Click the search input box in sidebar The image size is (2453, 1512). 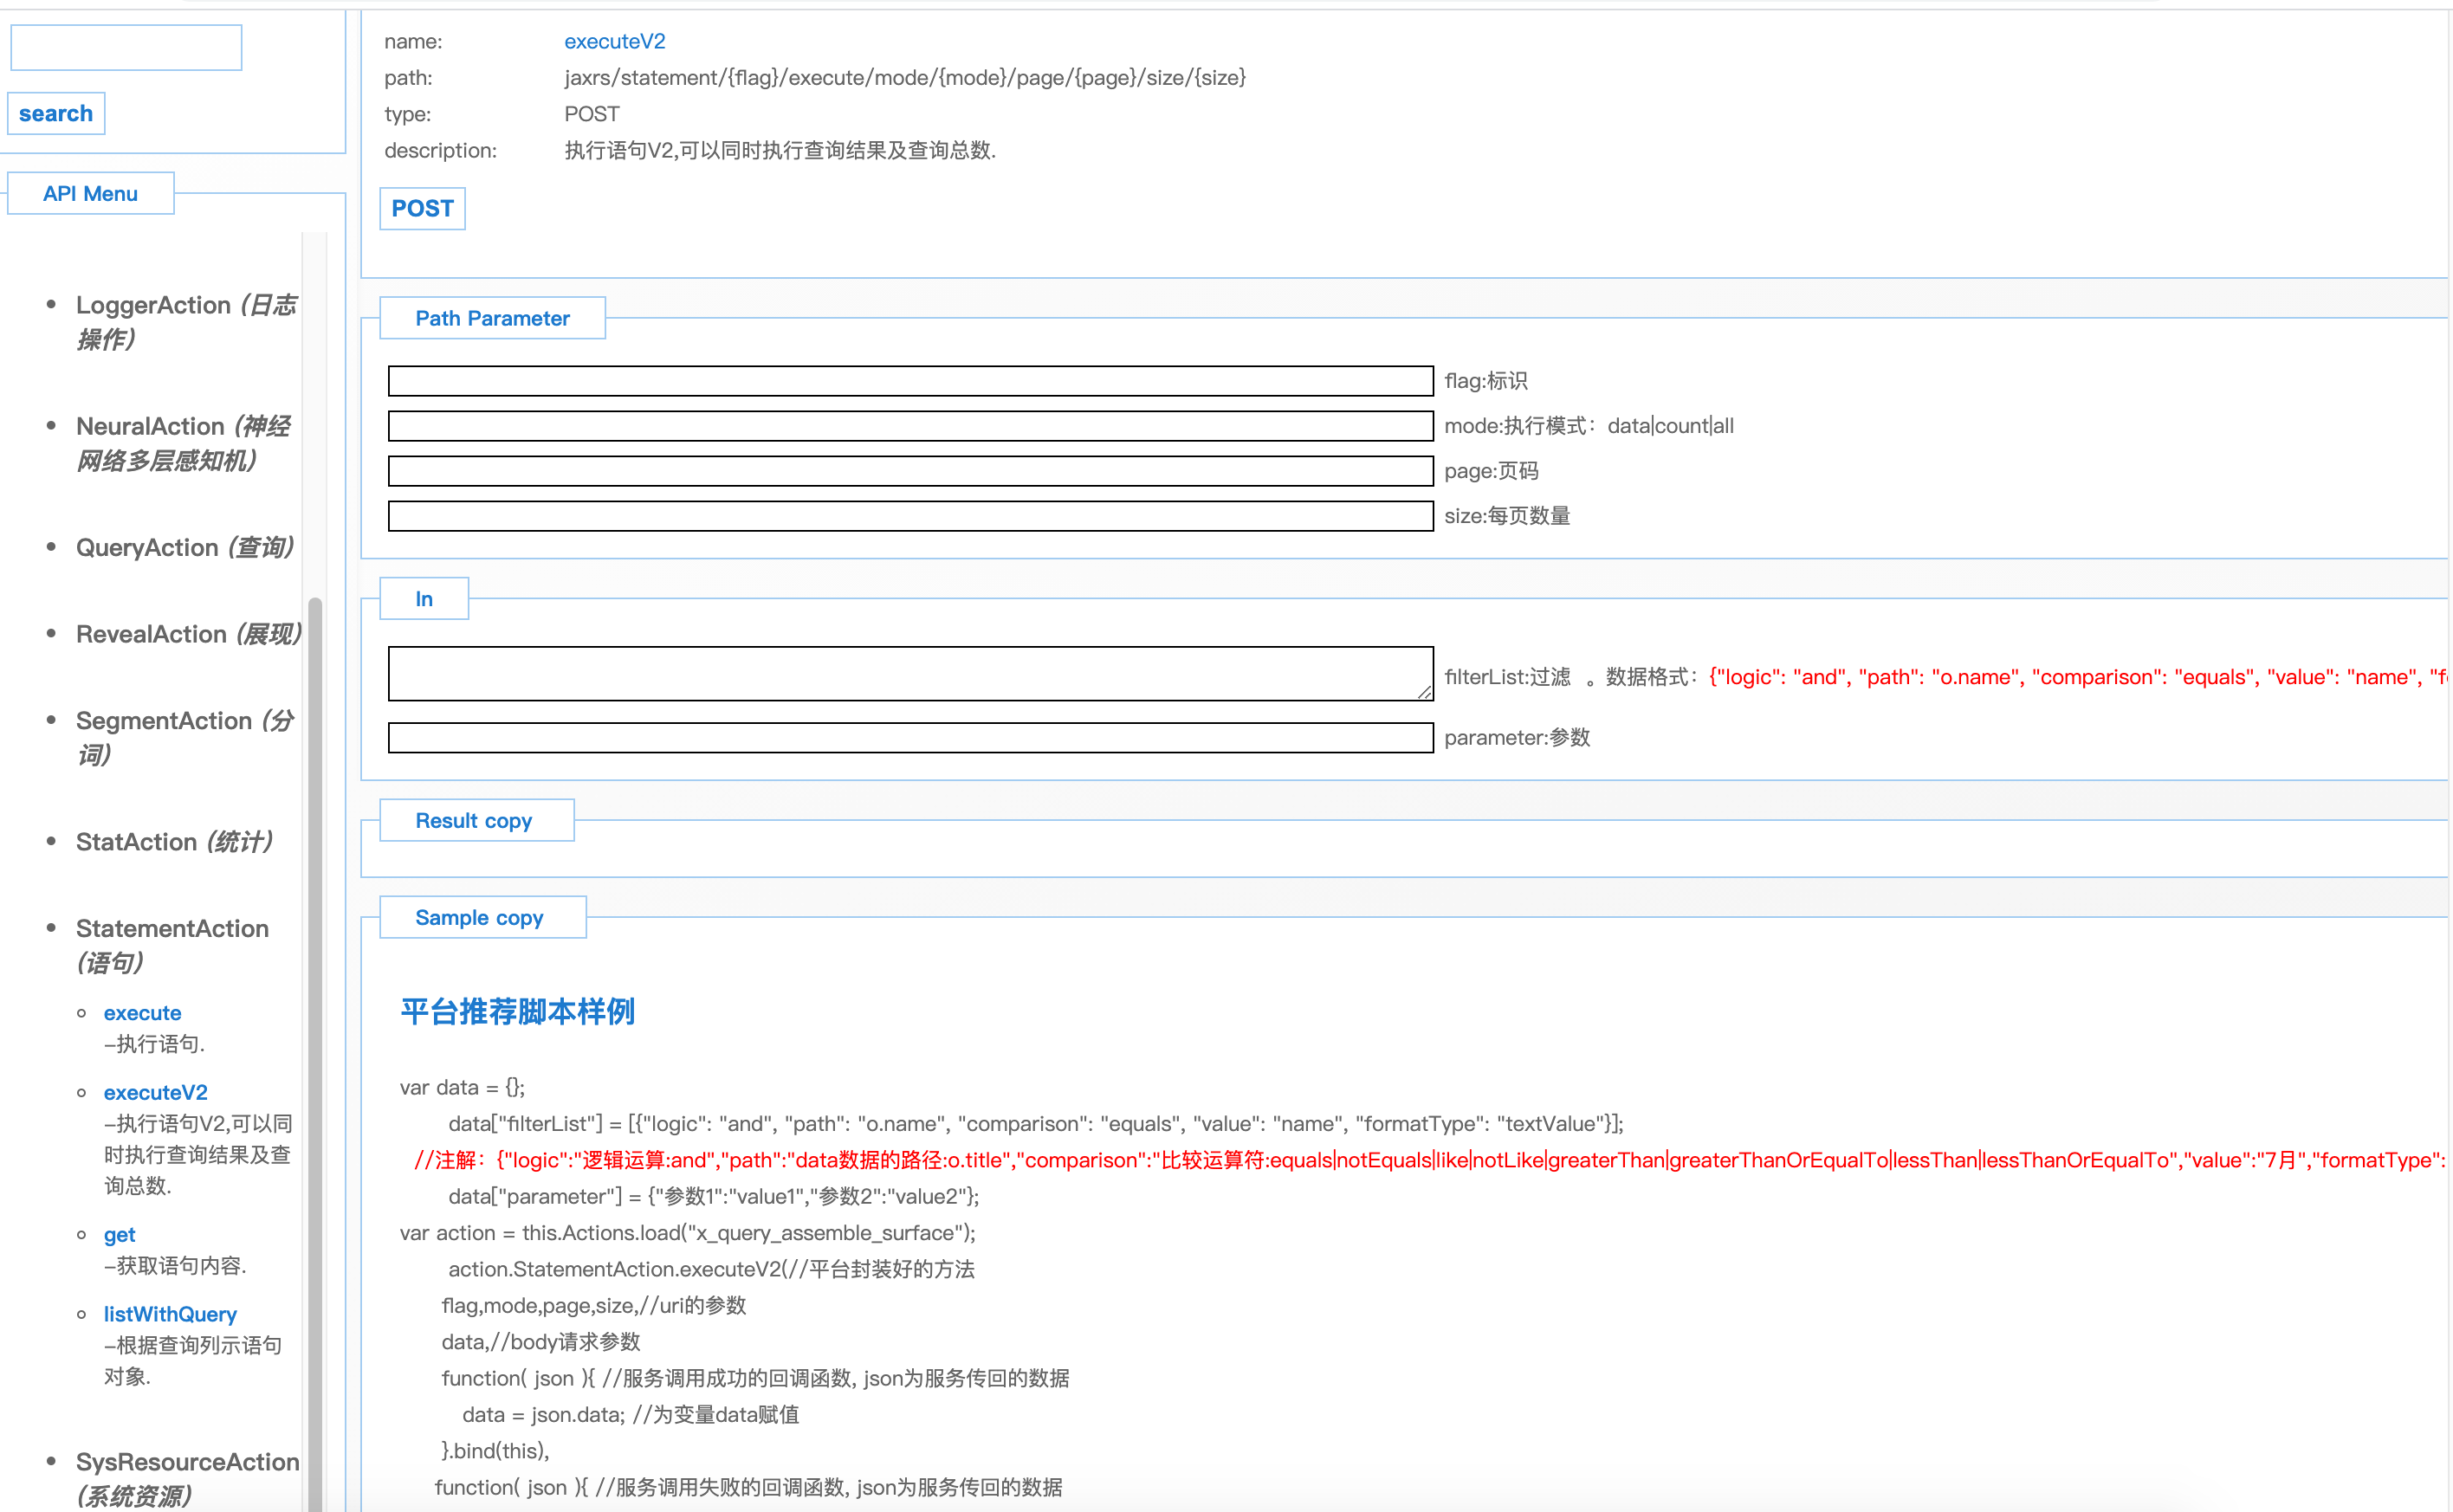(126, 47)
